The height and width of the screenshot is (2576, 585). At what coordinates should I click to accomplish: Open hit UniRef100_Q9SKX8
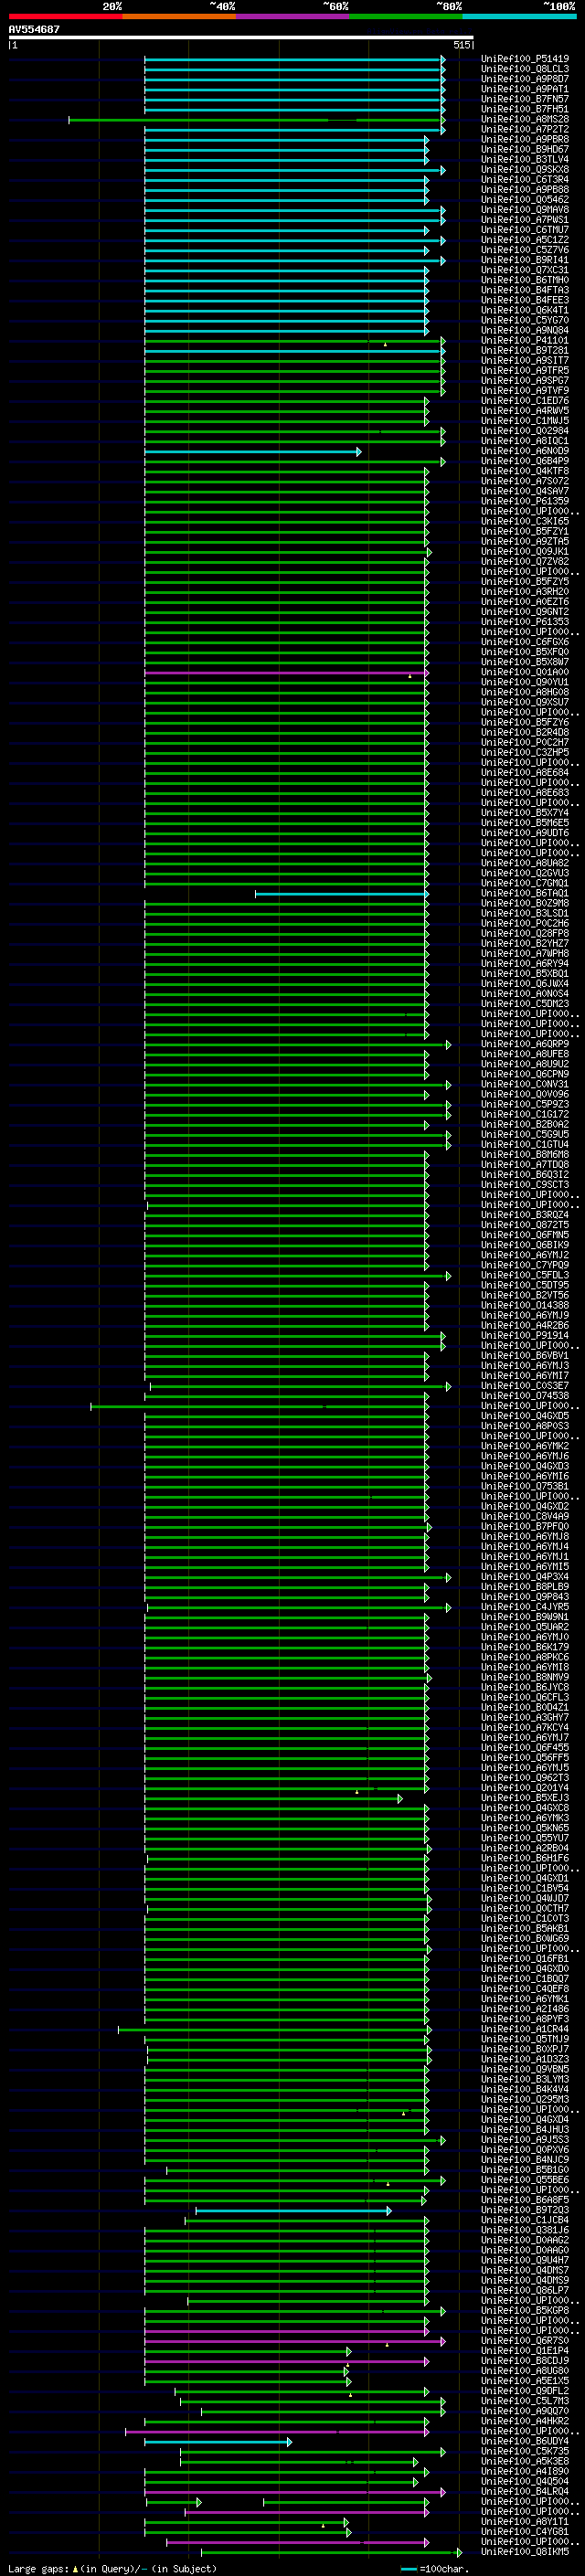pos(525,169)
